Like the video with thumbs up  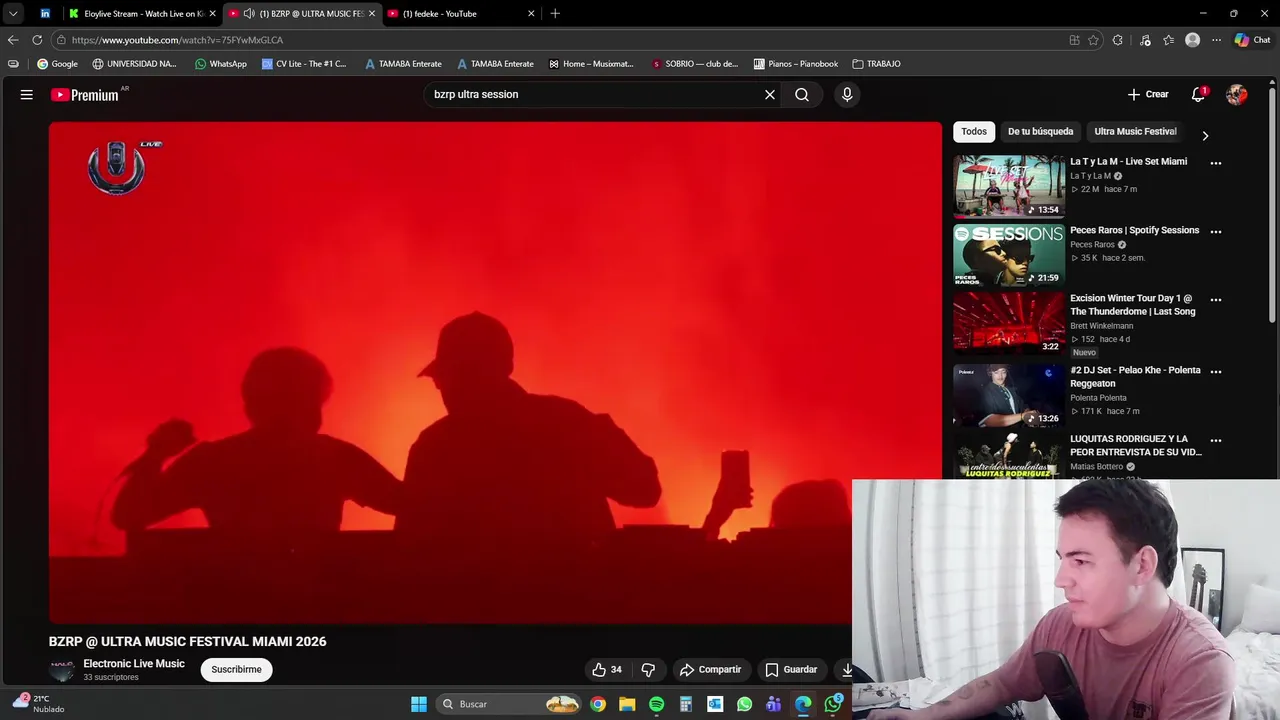pos(608,669)
